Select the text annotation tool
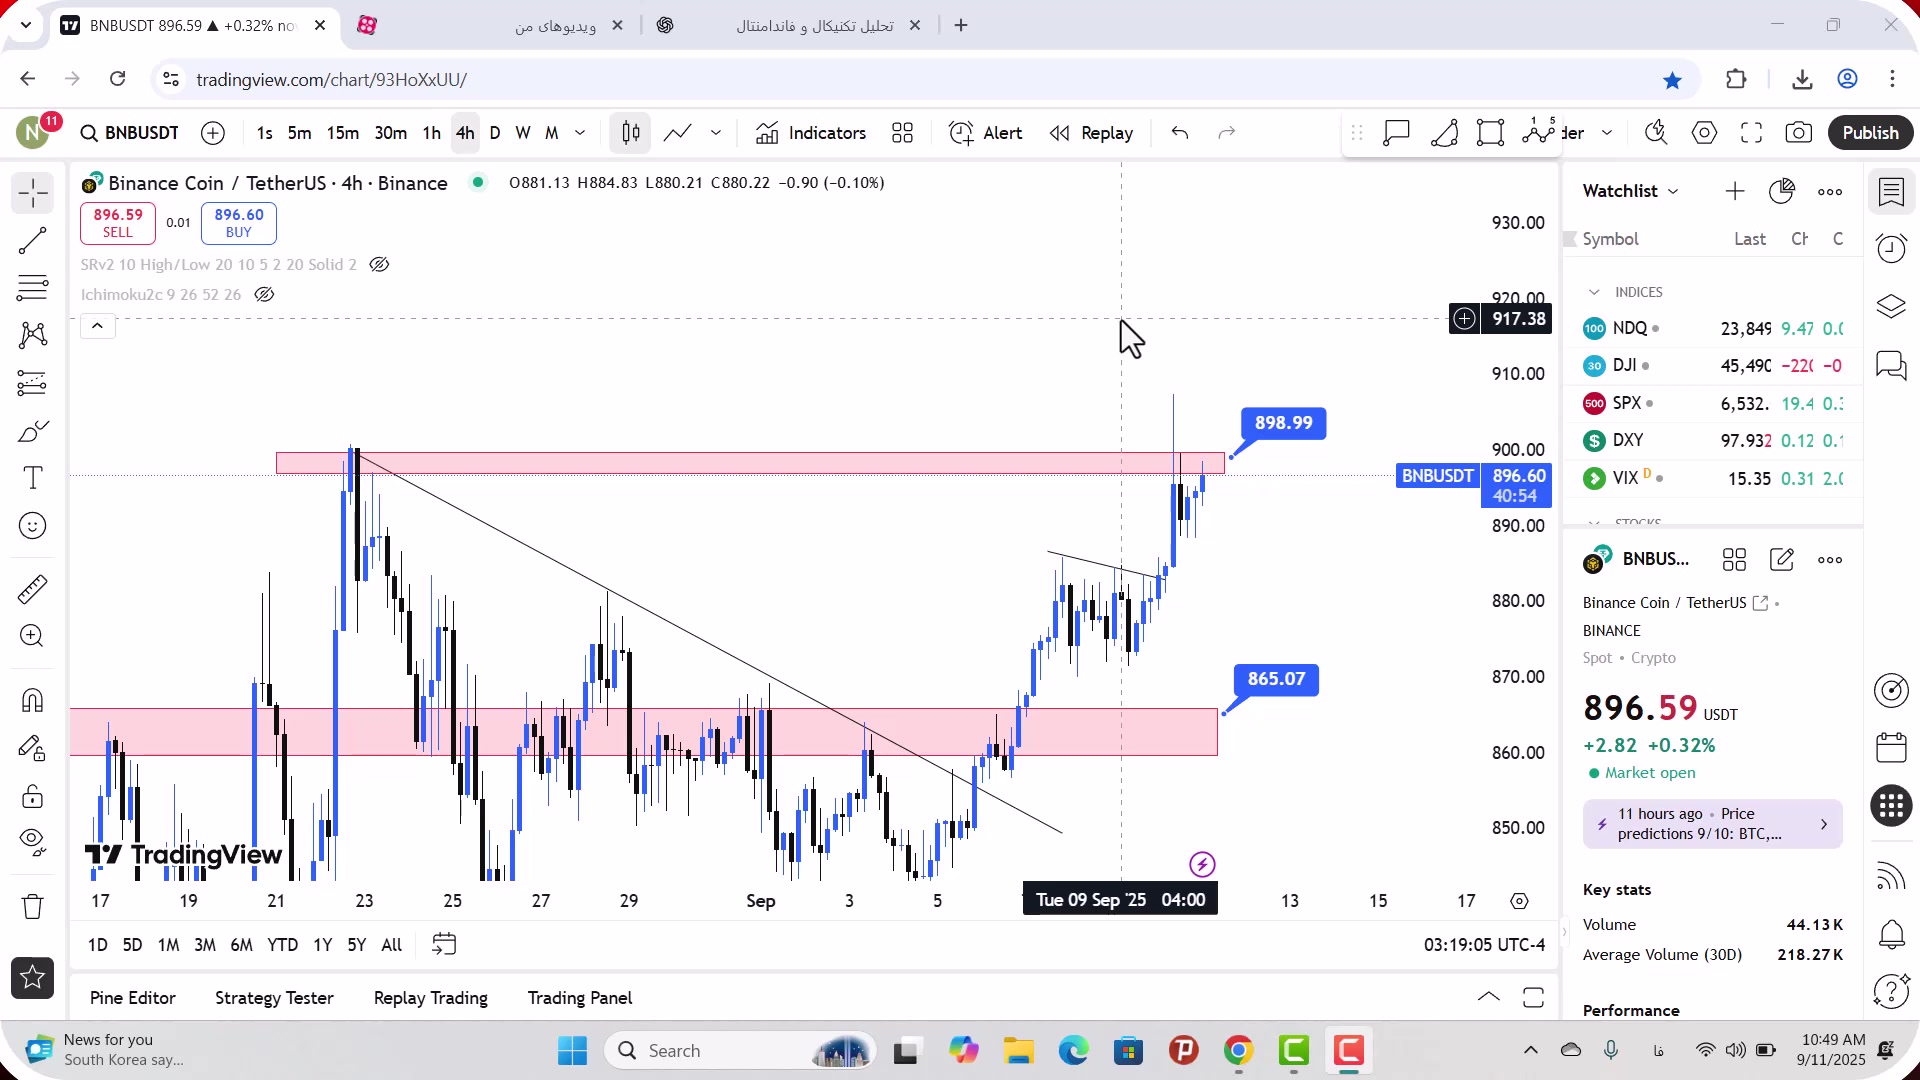 click(32, 478)
